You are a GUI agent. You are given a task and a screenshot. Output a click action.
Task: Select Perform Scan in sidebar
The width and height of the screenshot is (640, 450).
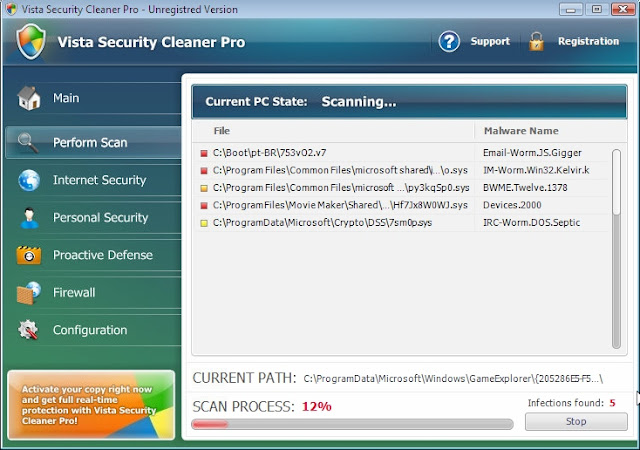click(x=93, y=143)
